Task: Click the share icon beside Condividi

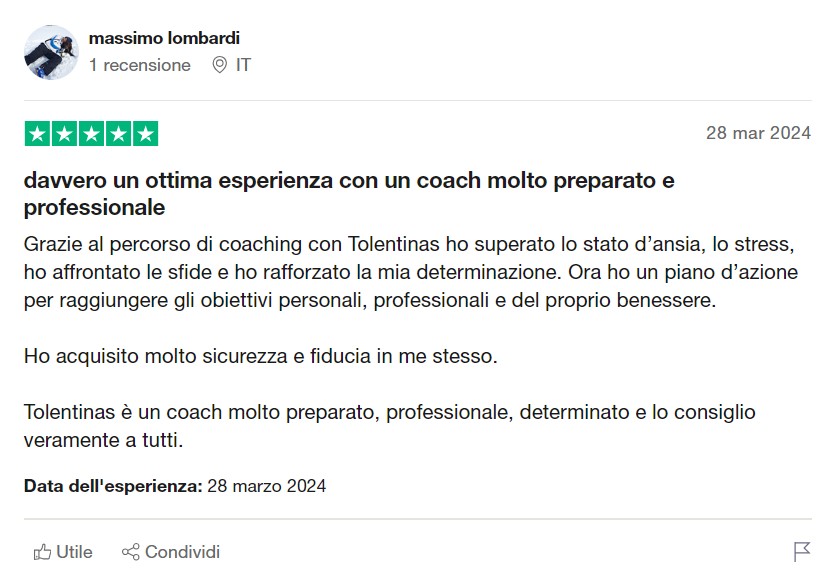Action: 130,552
